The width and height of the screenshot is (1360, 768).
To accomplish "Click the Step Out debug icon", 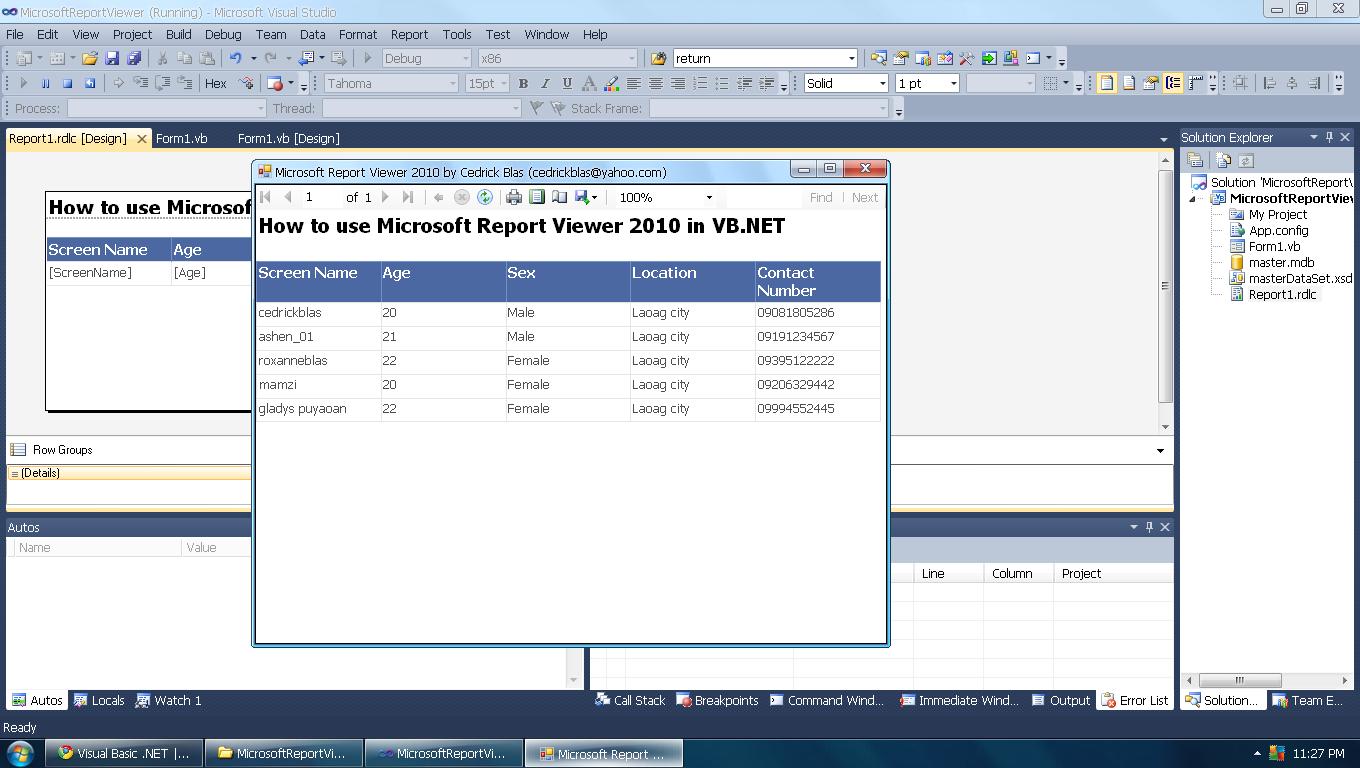I will (x=185, y=83).
